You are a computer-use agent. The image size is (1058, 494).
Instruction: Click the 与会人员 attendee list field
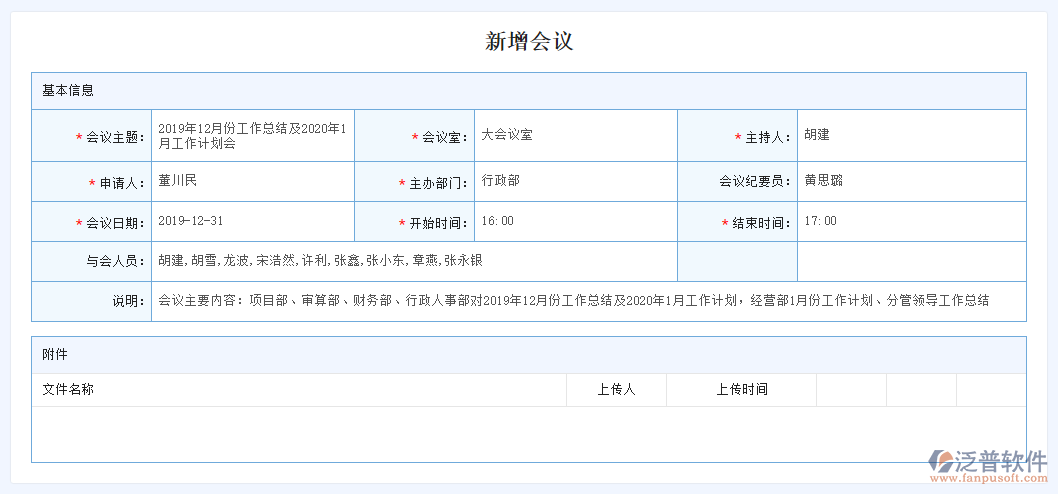tap(414, 261)
